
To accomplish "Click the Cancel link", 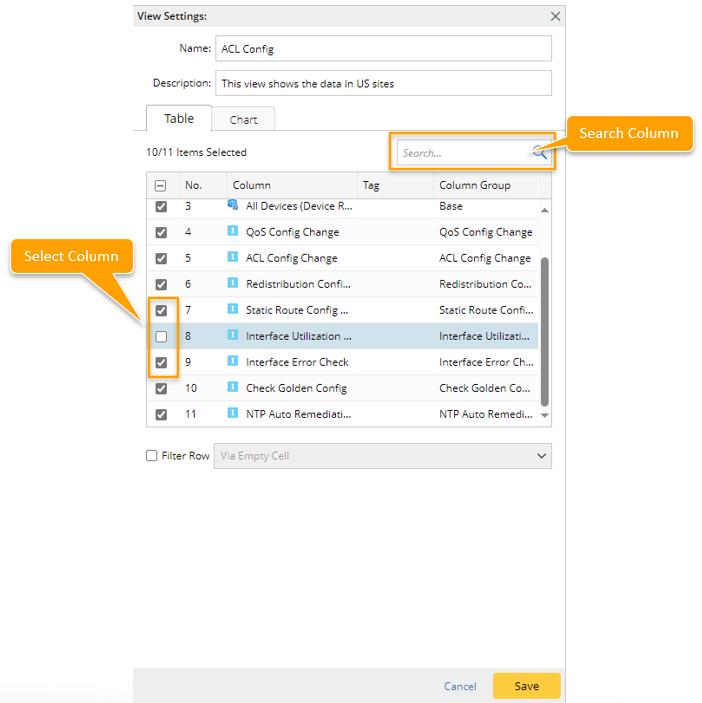I will pyautogui.click(x=460, y=686).
